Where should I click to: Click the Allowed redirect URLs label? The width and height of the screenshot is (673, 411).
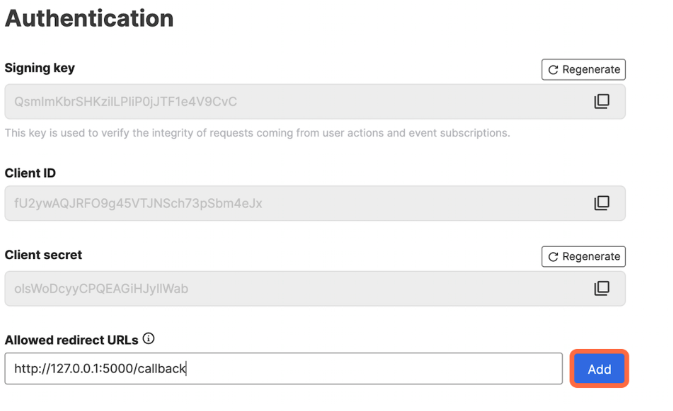72,340
